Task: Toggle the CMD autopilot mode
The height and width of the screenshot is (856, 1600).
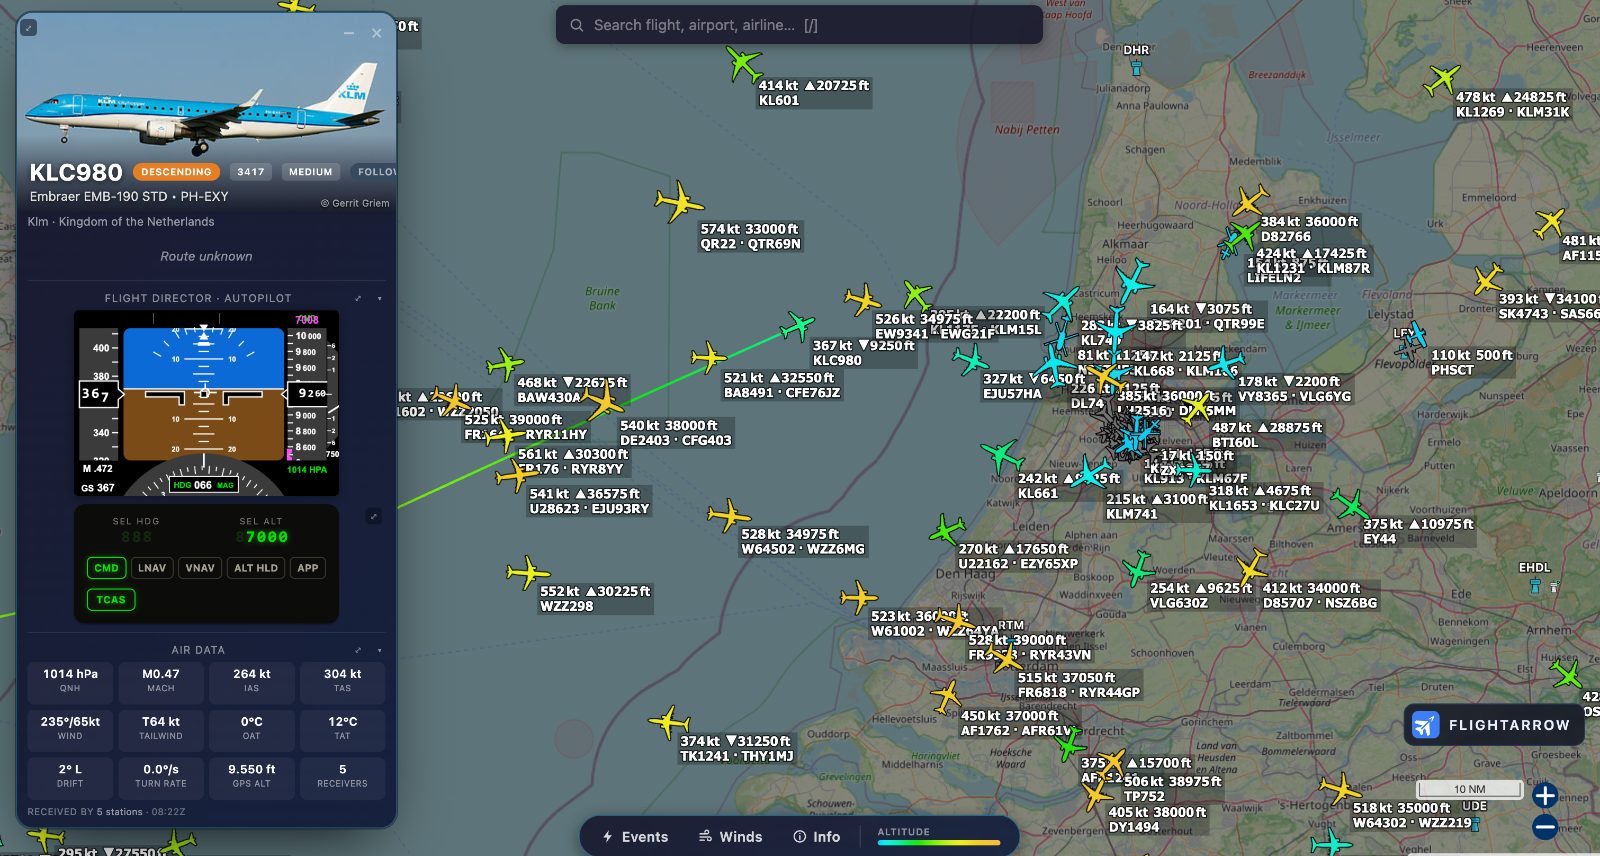Action: click(x=107, y=568)
